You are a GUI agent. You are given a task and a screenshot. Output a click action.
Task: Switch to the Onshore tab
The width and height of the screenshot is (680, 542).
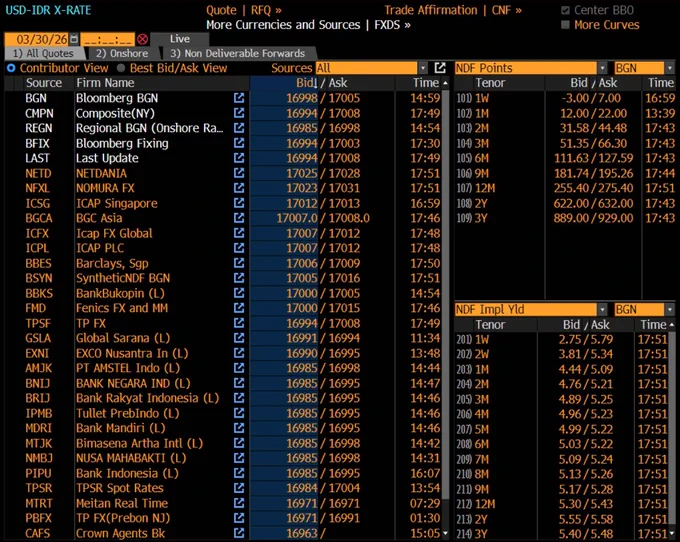(x=122, y=53)
